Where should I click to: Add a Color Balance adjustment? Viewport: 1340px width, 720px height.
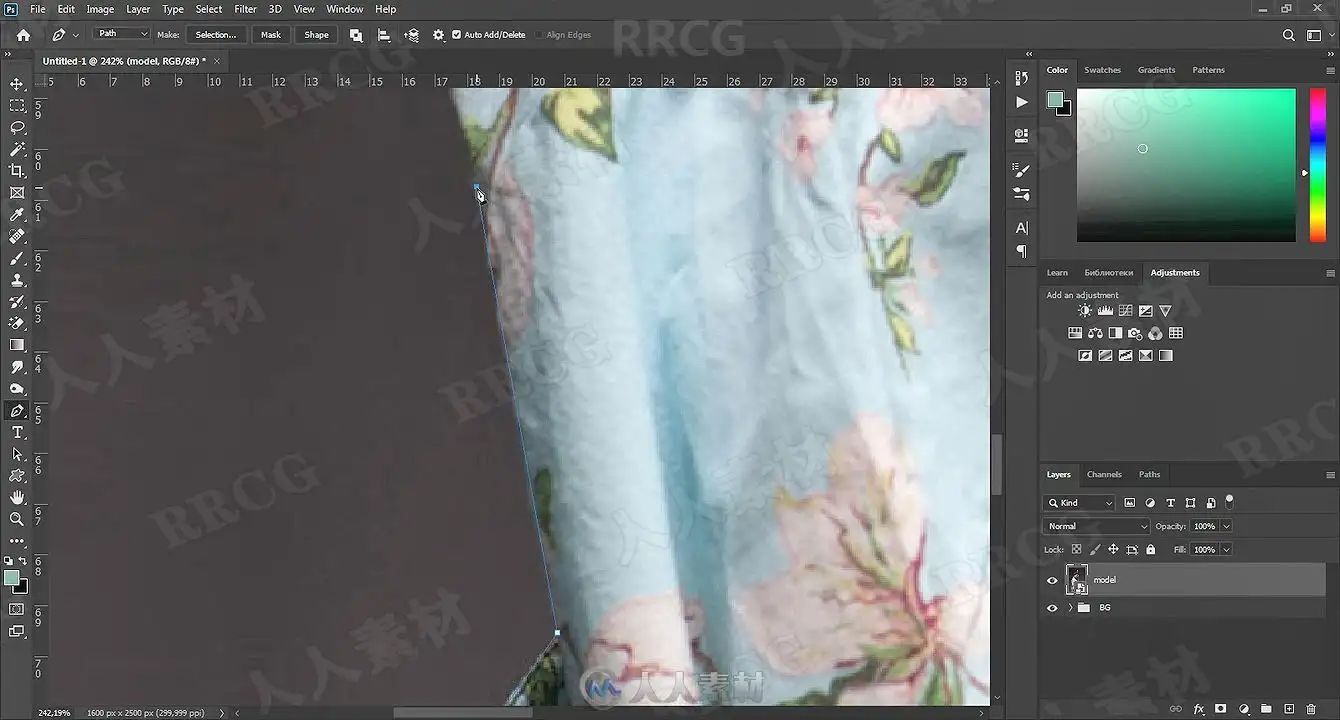tap(1095, 333)
